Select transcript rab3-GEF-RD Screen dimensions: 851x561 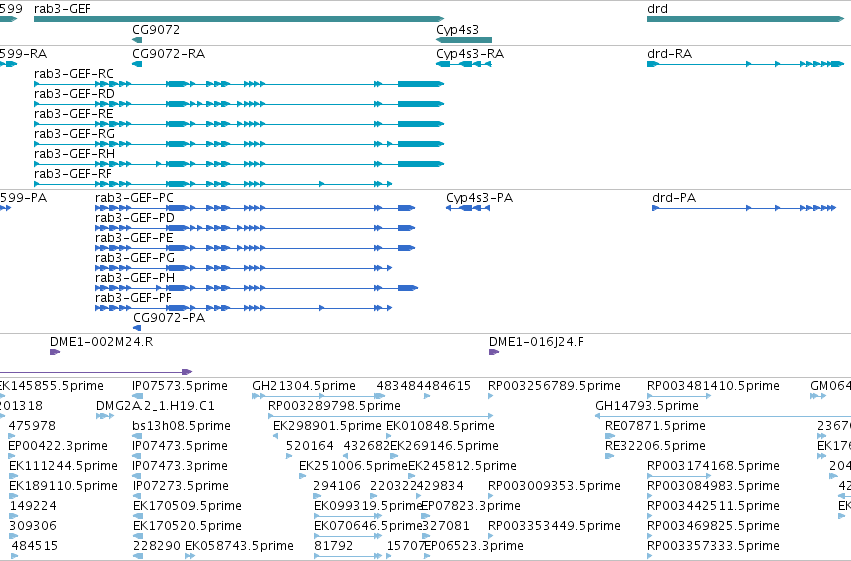[239, 104]
